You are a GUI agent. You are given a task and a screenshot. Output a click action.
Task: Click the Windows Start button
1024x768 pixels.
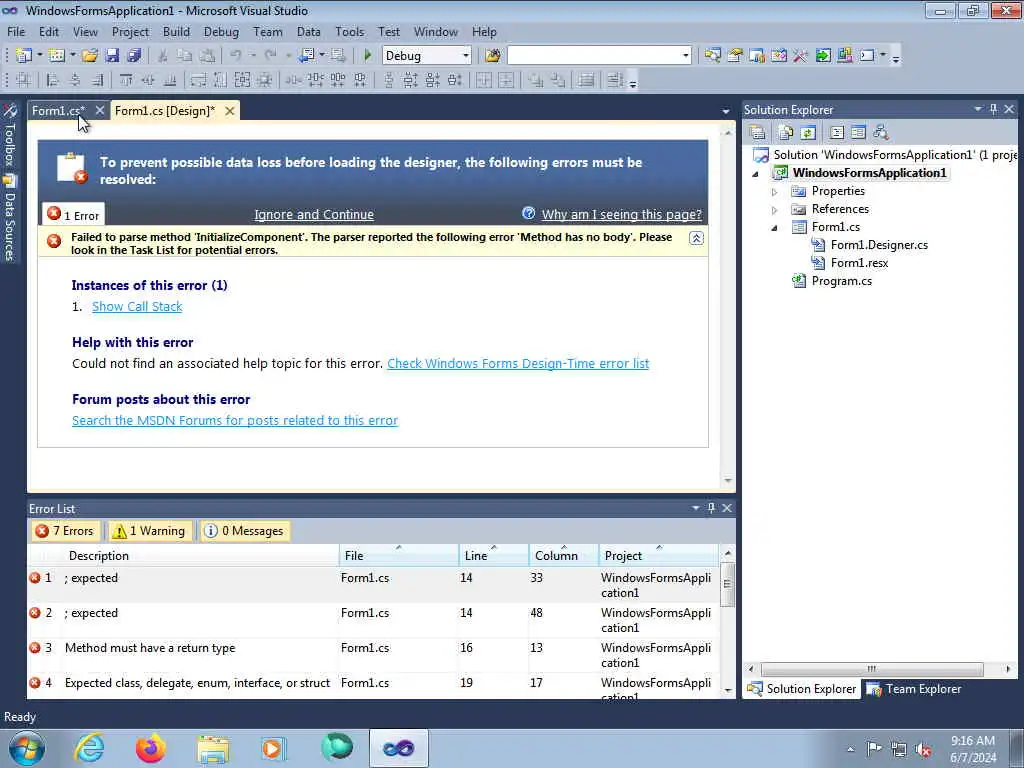(27, 748)
